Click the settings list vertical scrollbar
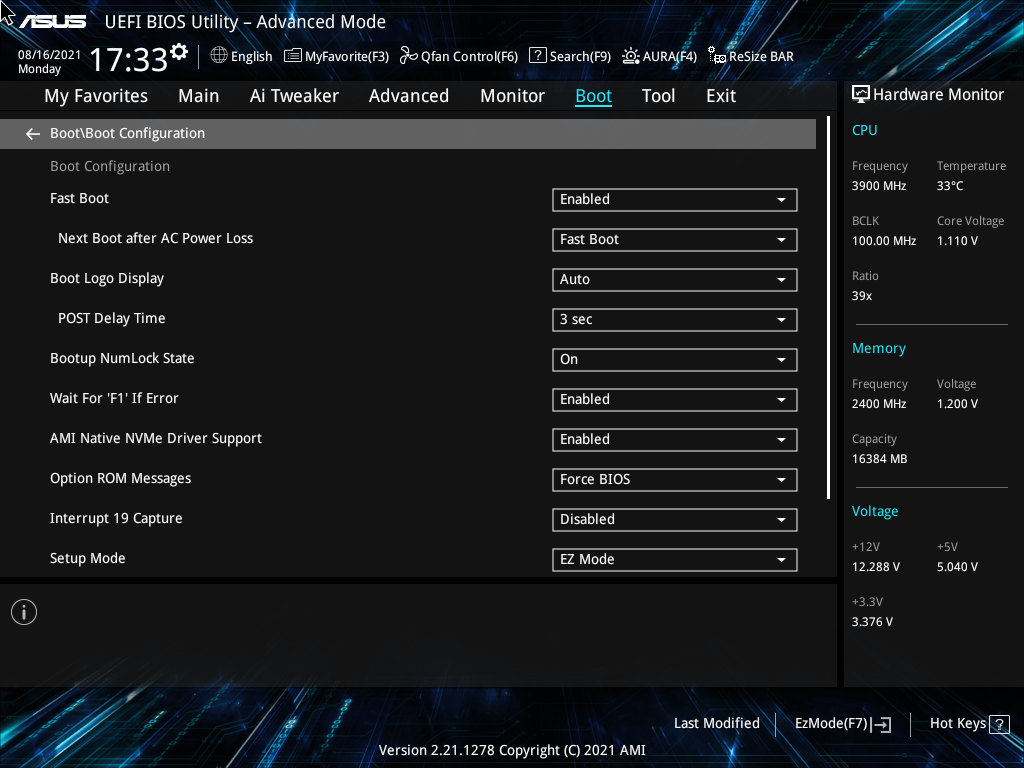 828,308
